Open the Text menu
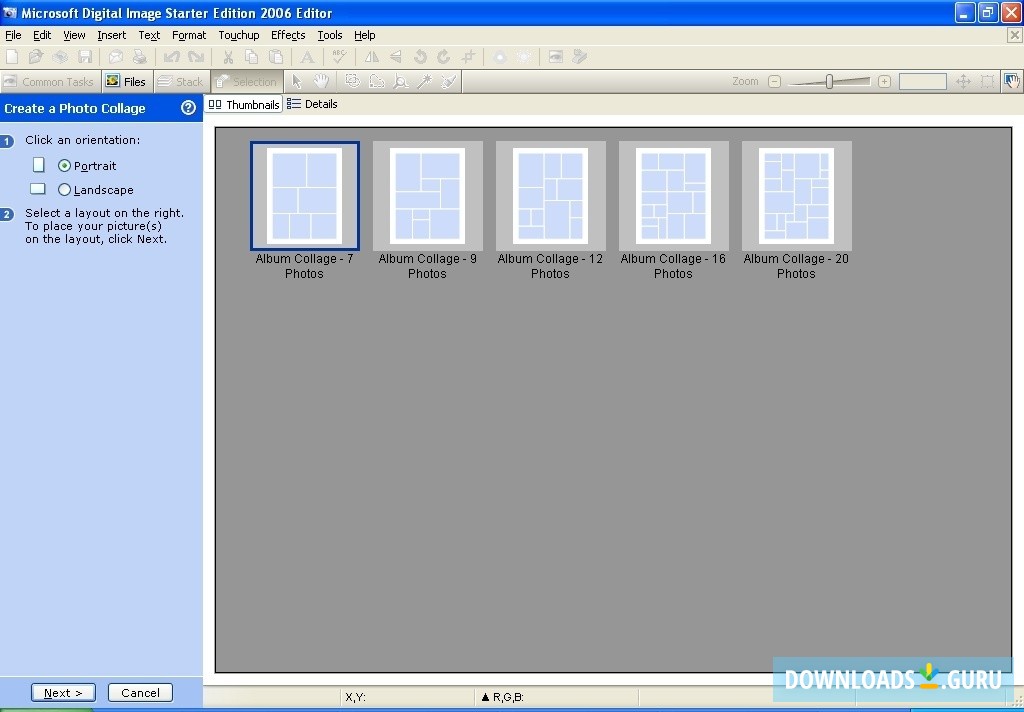This screenshot has height=712, width=1024. point(149,35)
